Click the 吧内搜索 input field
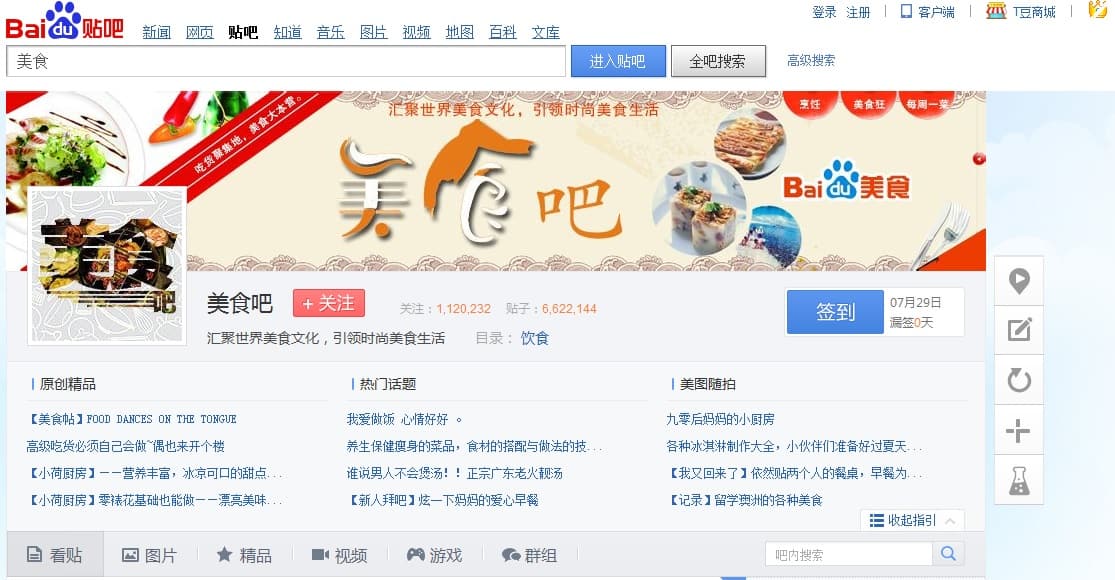Viewport: 1115px width, 580px height. (849, 554)
